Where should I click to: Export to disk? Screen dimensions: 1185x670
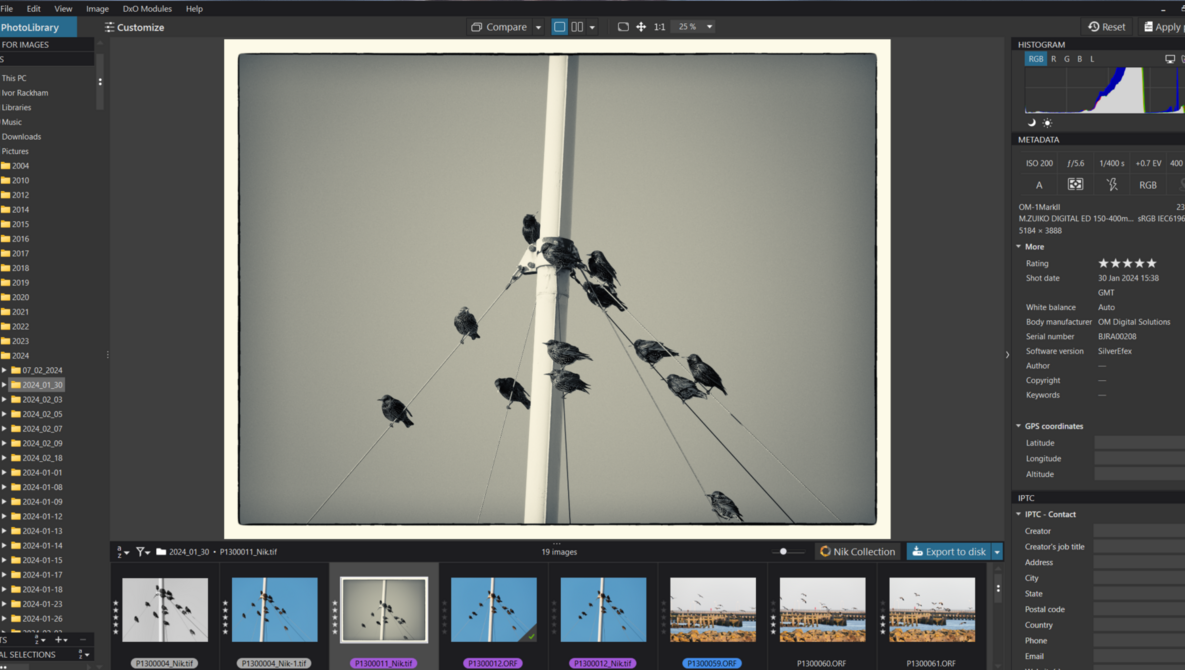pyautogui.click(x=948, y=551)
